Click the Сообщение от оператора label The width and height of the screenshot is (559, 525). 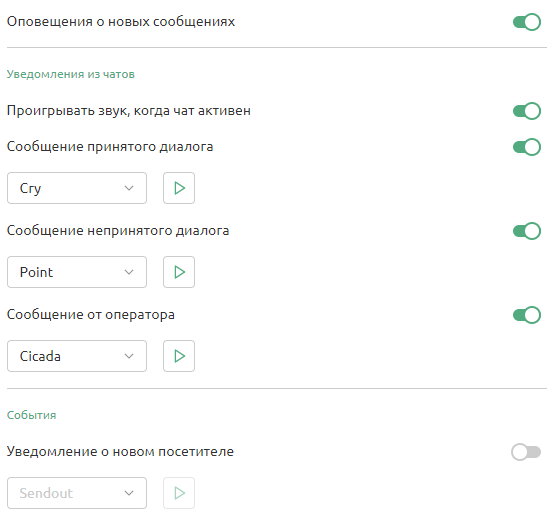pos(91,315)
